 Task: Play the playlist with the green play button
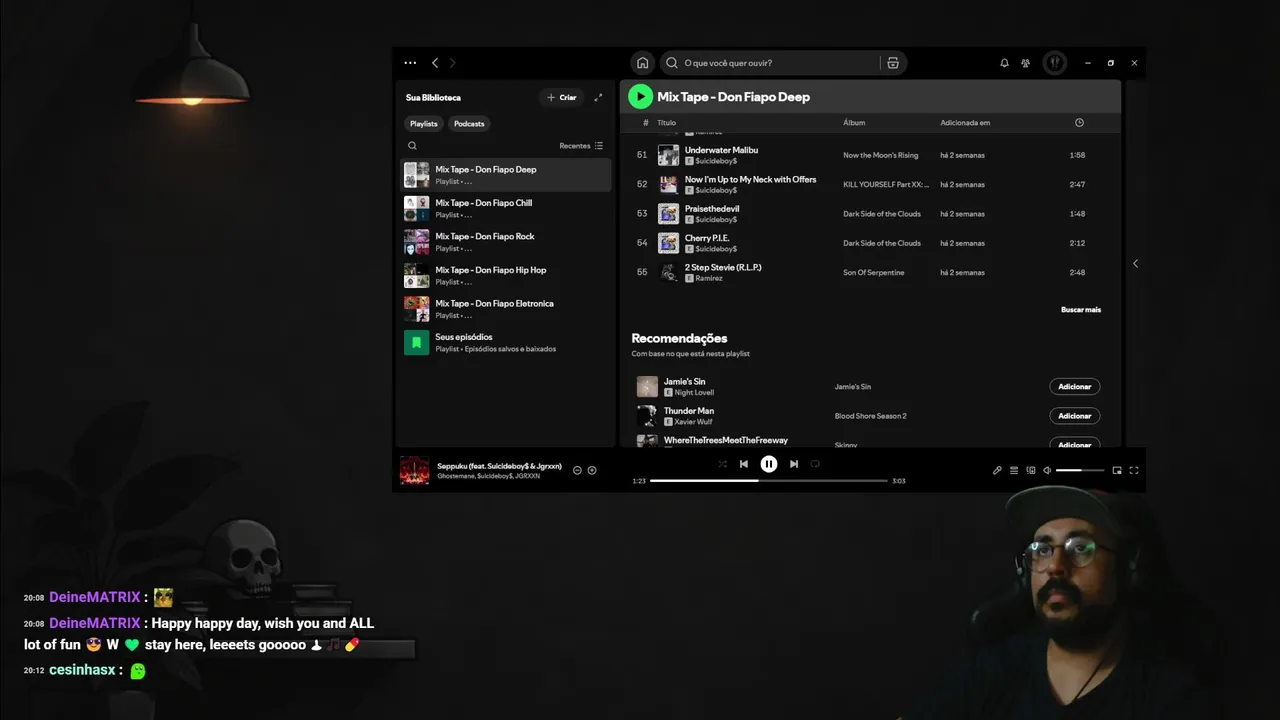pyautogui.click(x=640, y=97)
